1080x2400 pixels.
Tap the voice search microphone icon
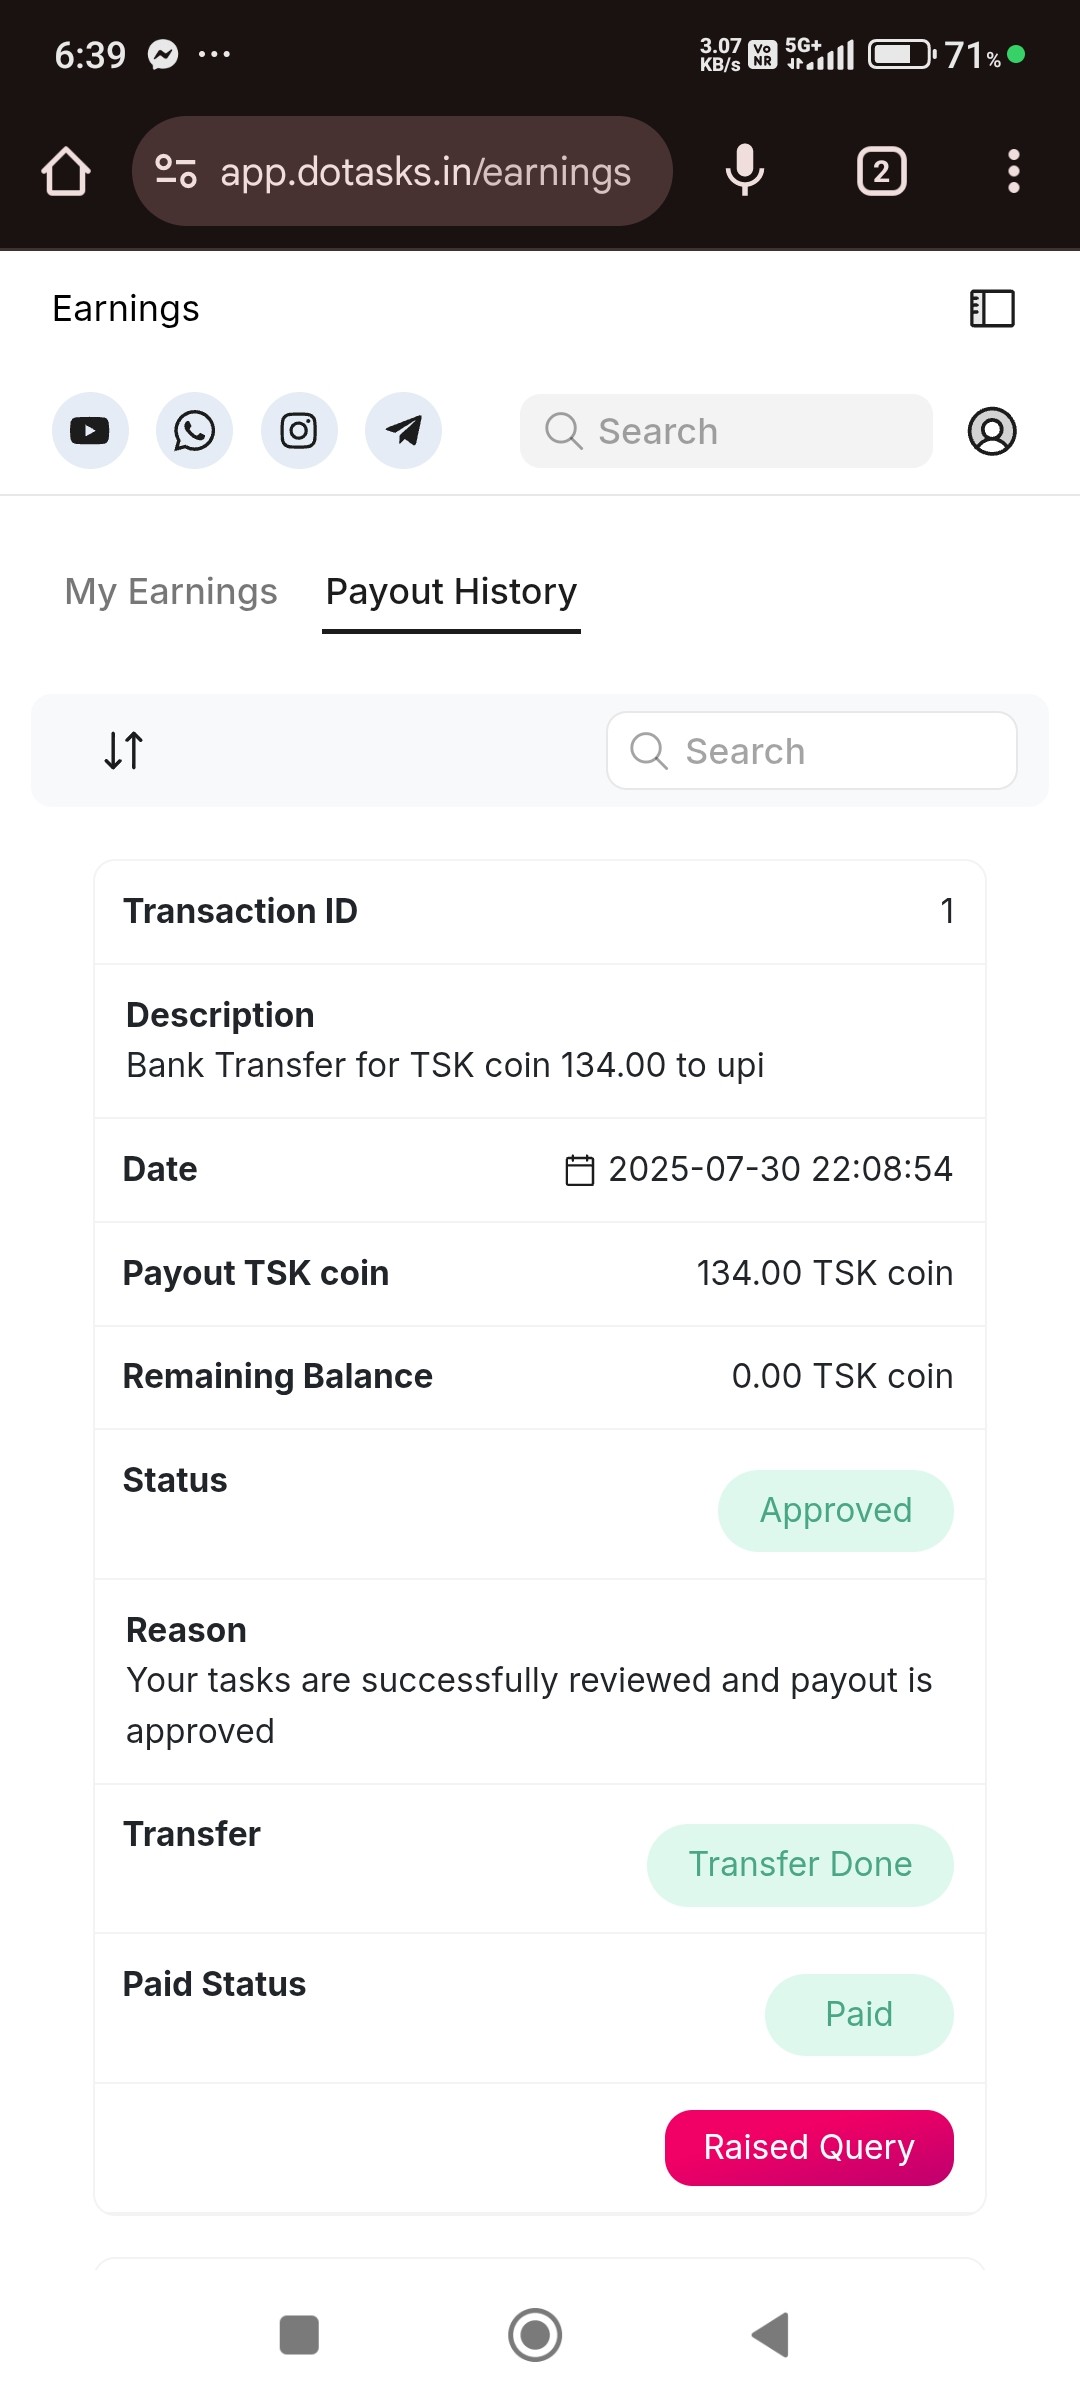click(x=745, y=171)
